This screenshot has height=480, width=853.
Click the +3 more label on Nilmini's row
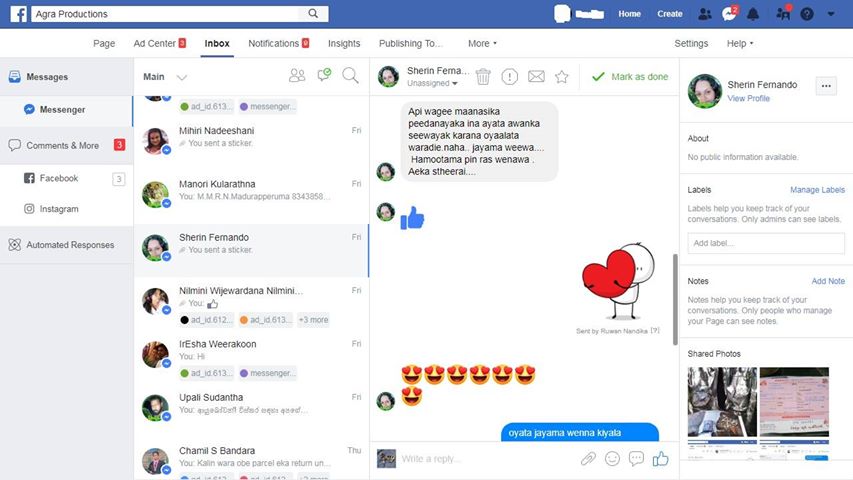313,319
